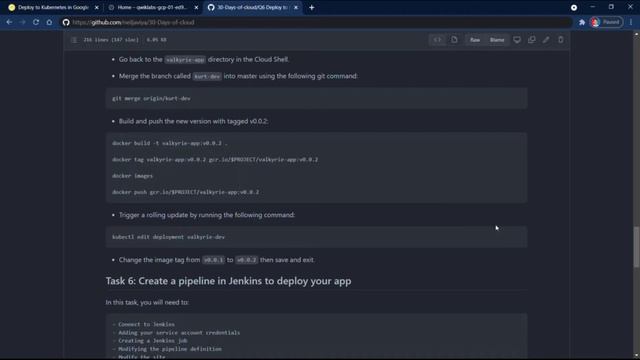Click the docker push gcr.io line
640x360 pixels.
pyautogui.click(x=185, y=192)
